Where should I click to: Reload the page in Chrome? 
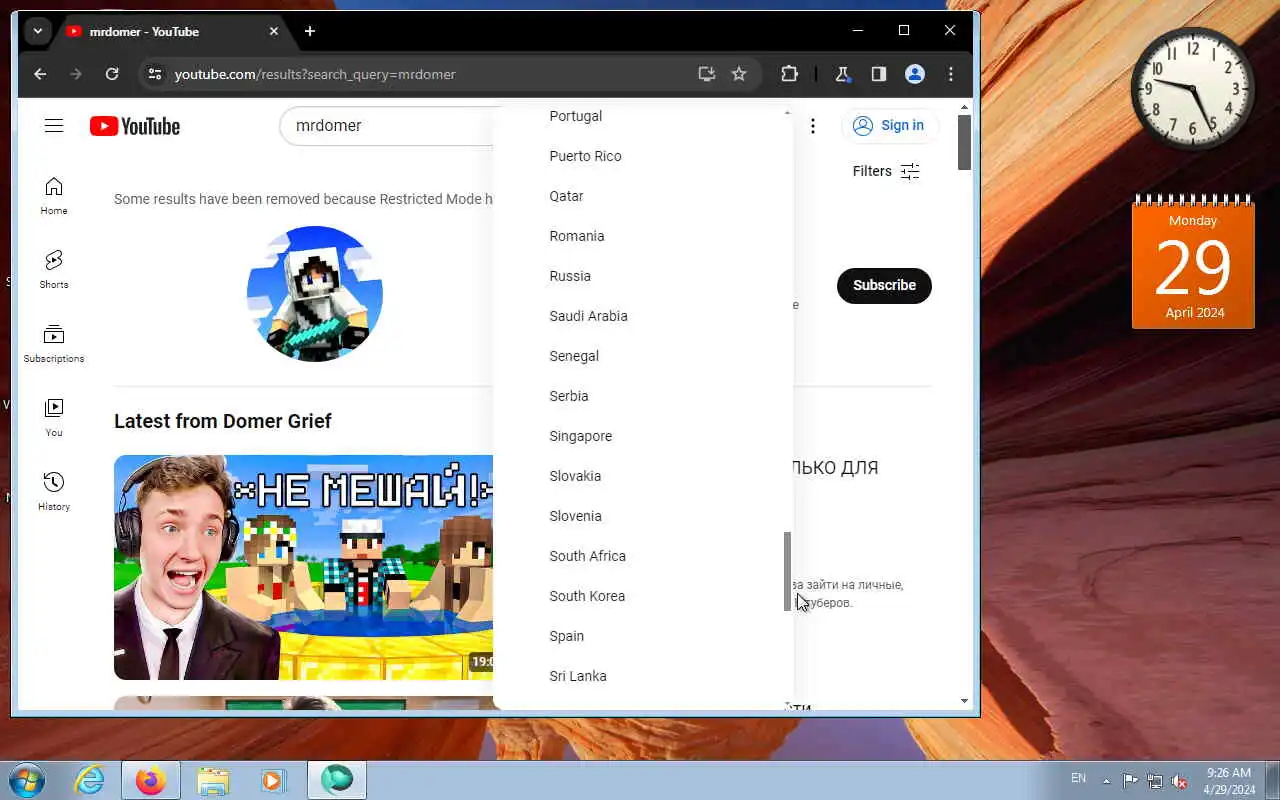(x=112, y=74)
